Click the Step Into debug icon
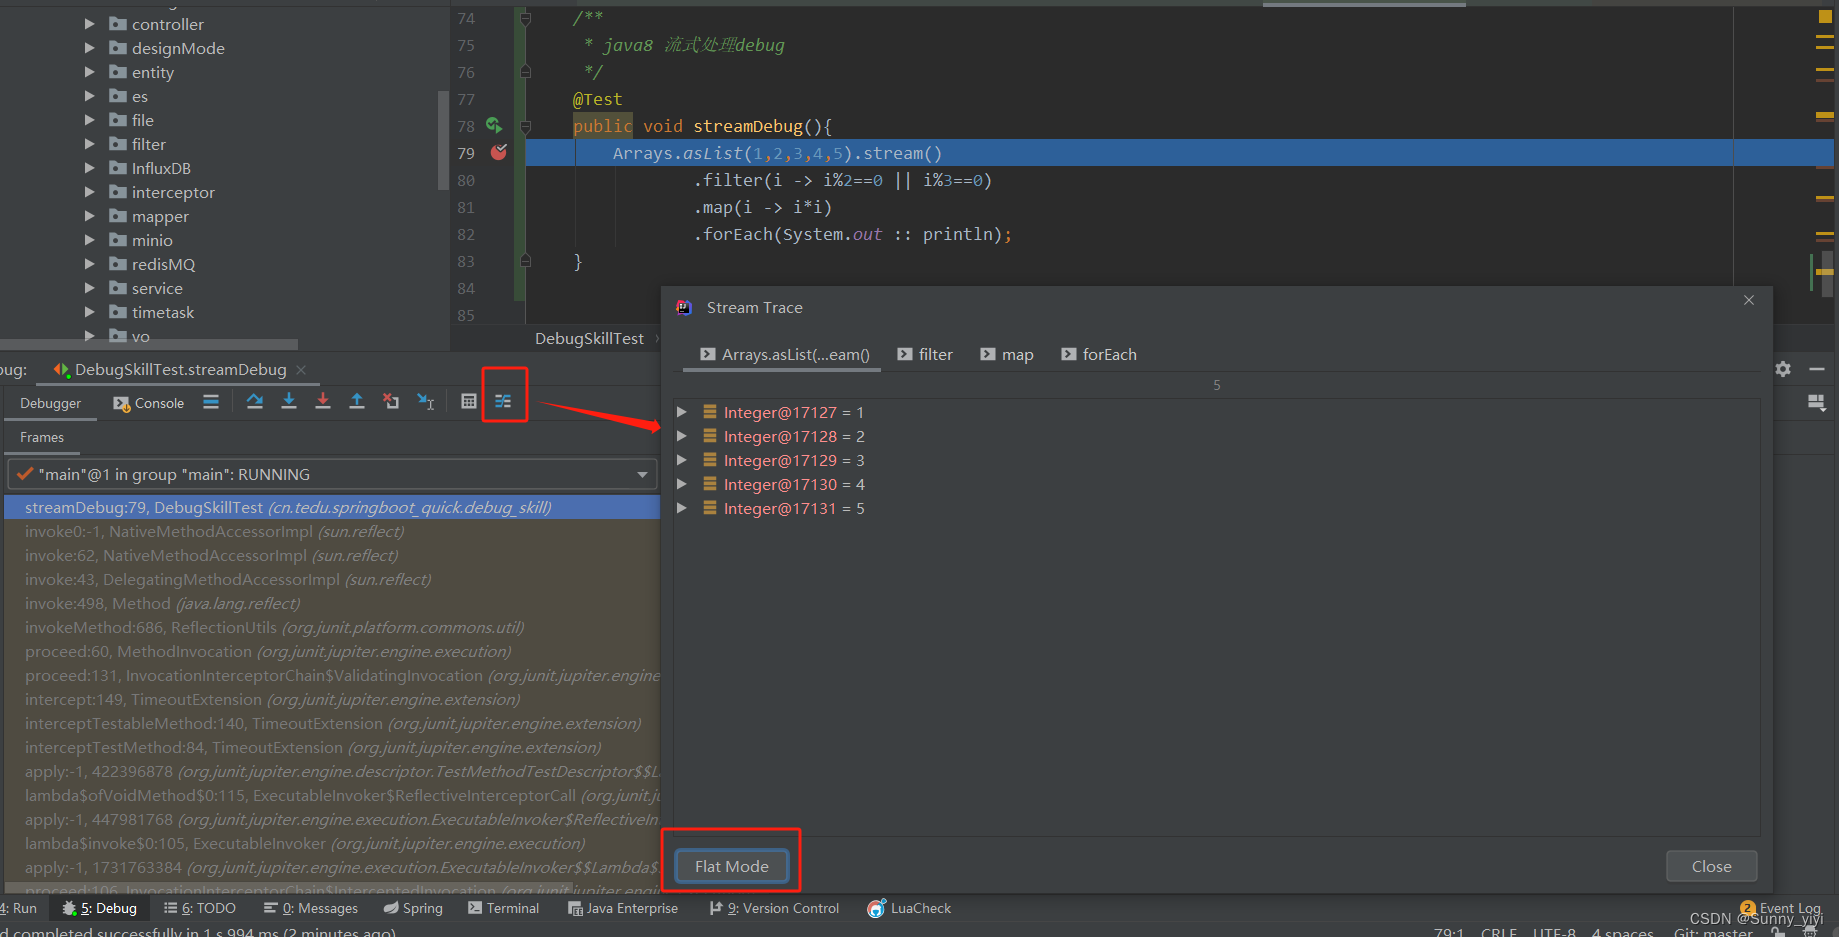Image resolution: width=1839 pixels, height=937 pixels. tap(289, 401)
